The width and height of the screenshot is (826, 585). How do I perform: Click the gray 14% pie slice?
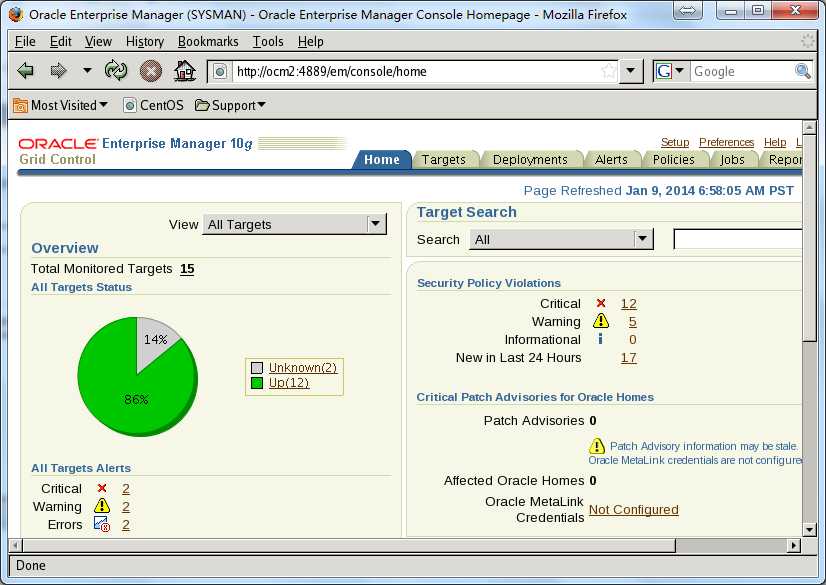coord(154,339)
